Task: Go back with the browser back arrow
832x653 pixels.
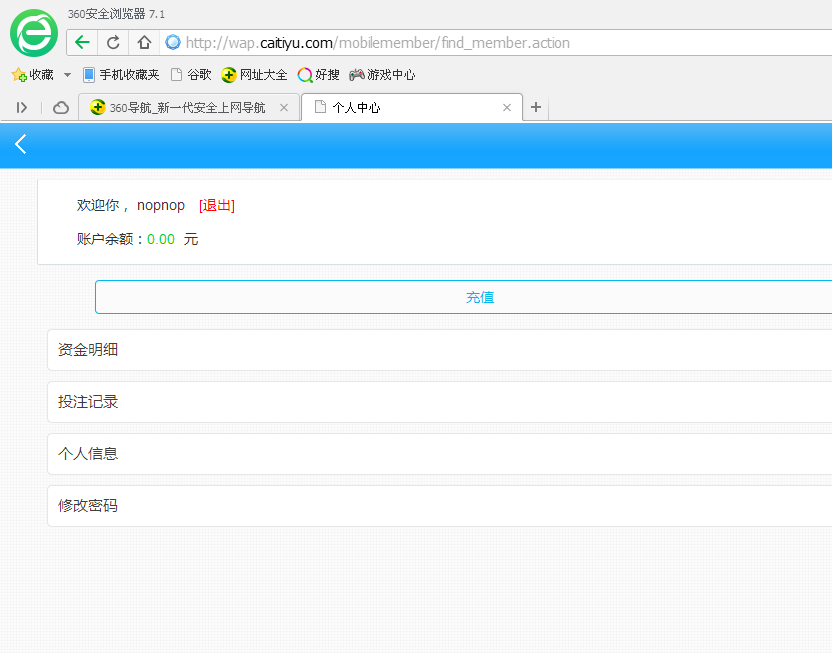Action: click(x=82, y=42)
